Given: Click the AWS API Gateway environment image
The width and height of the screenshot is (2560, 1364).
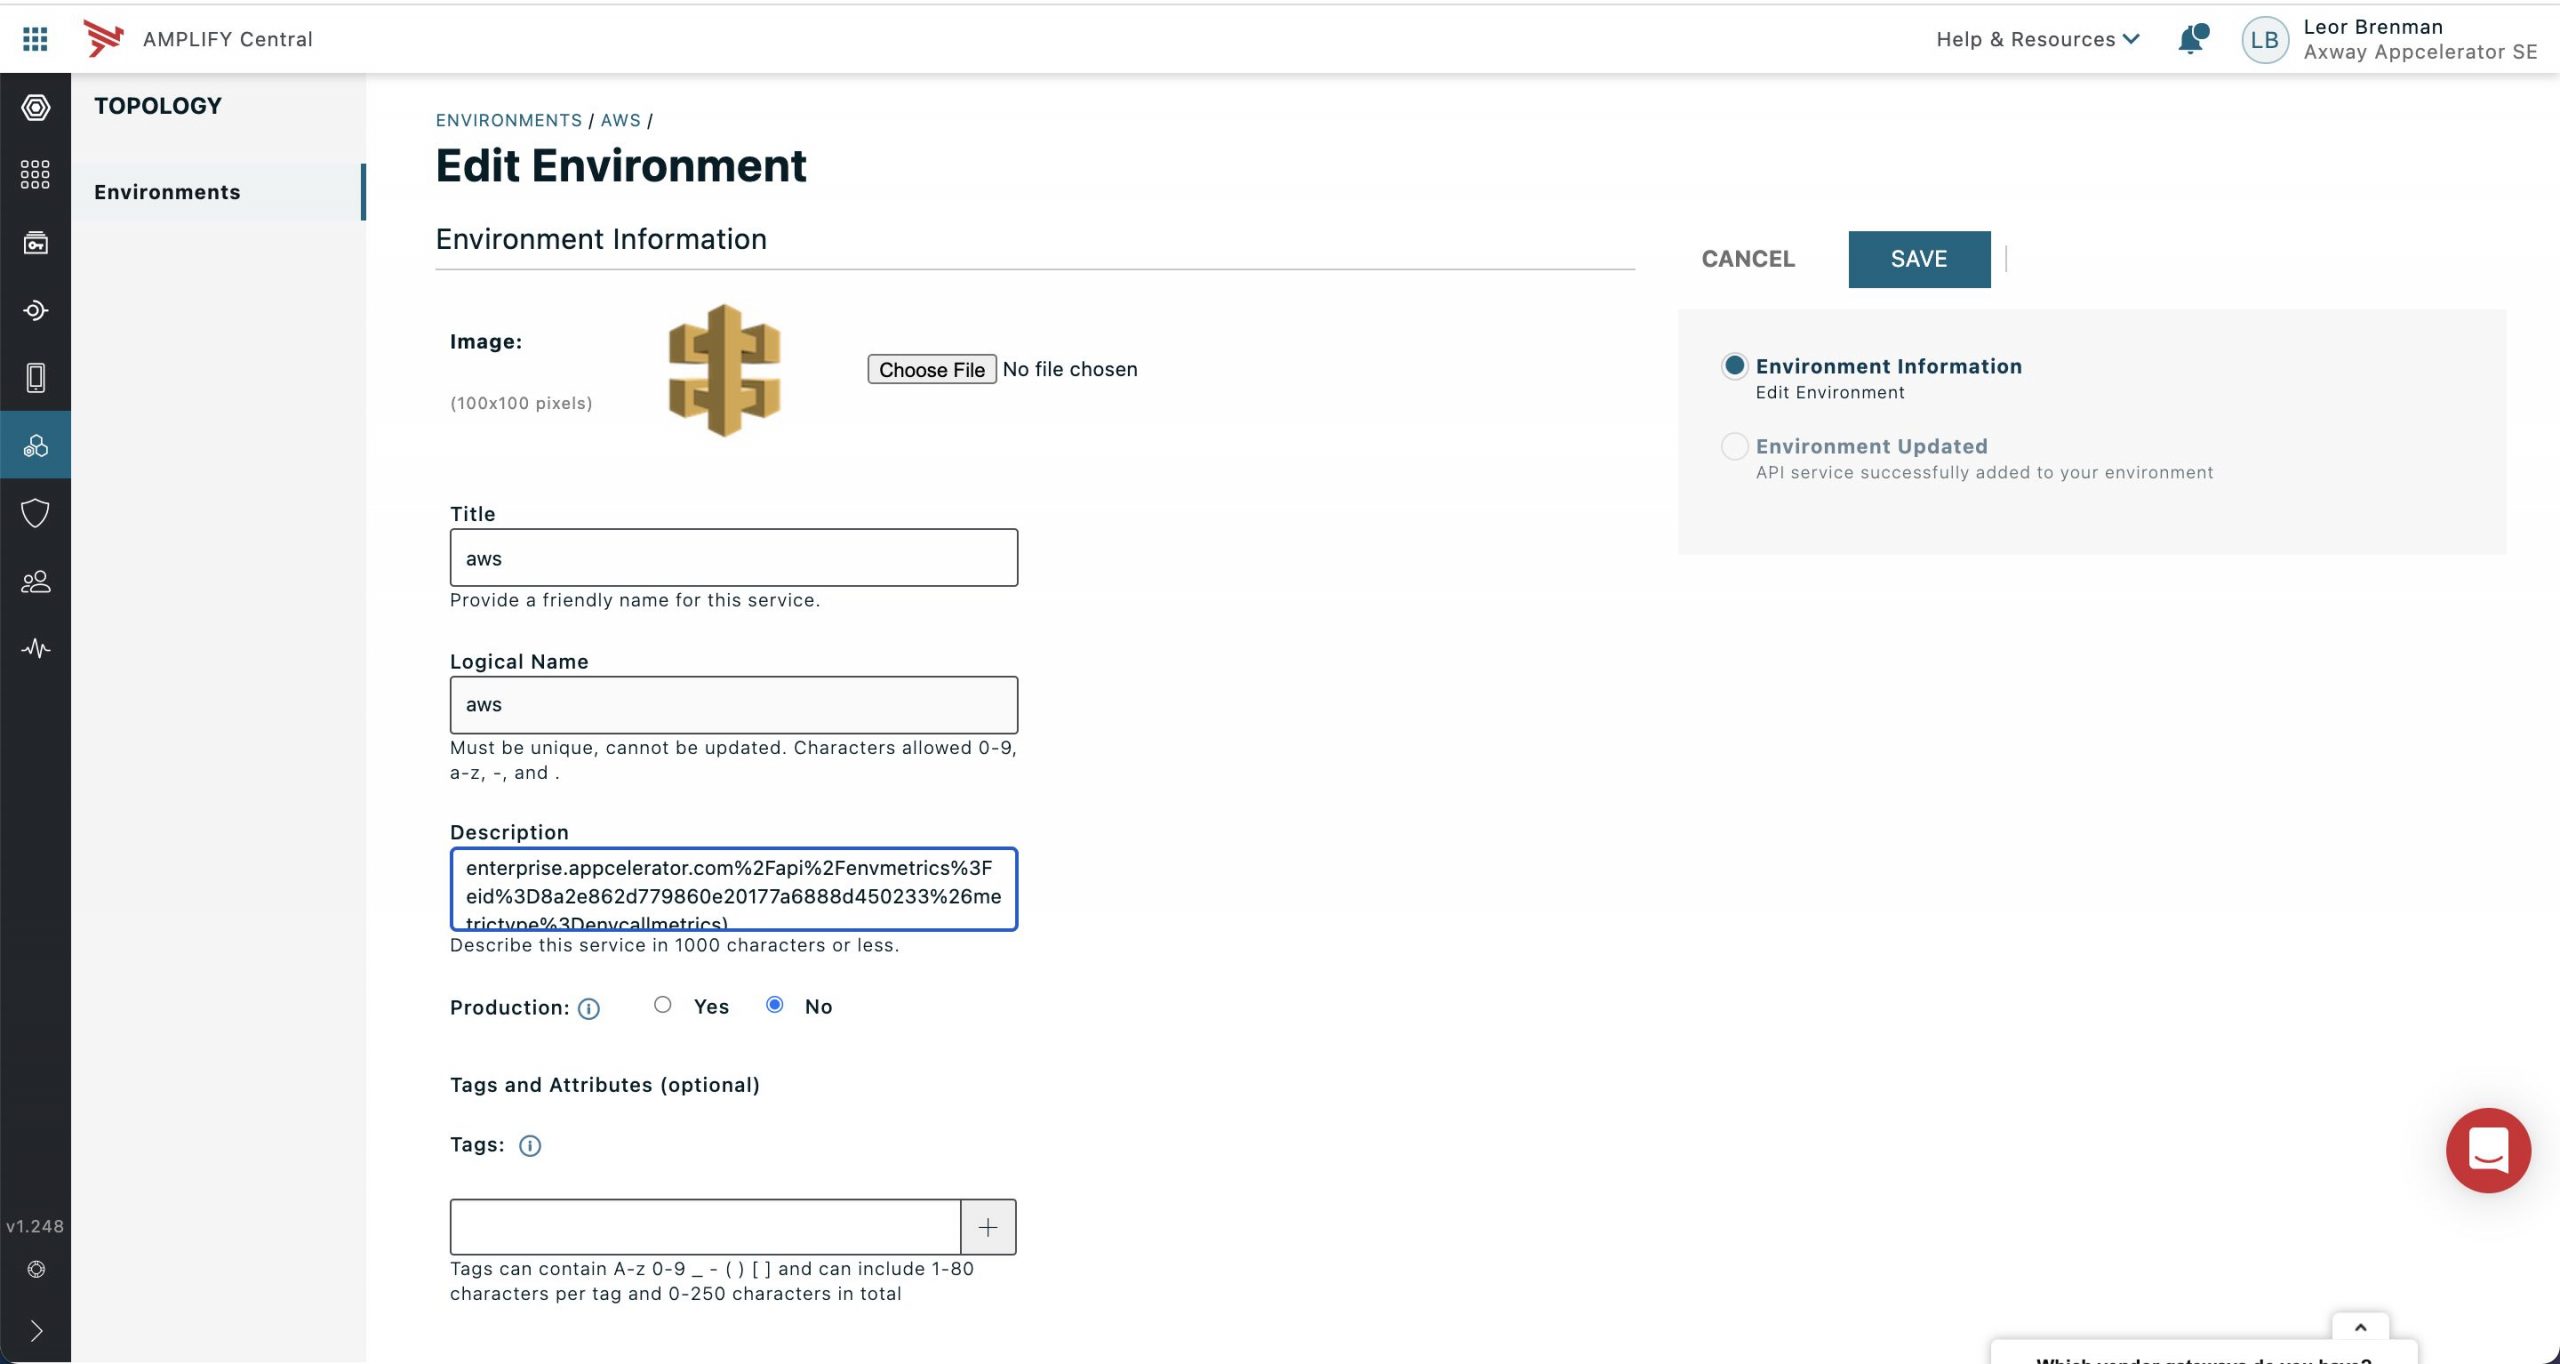Looking at the screenshot, I should pos(724,371).
